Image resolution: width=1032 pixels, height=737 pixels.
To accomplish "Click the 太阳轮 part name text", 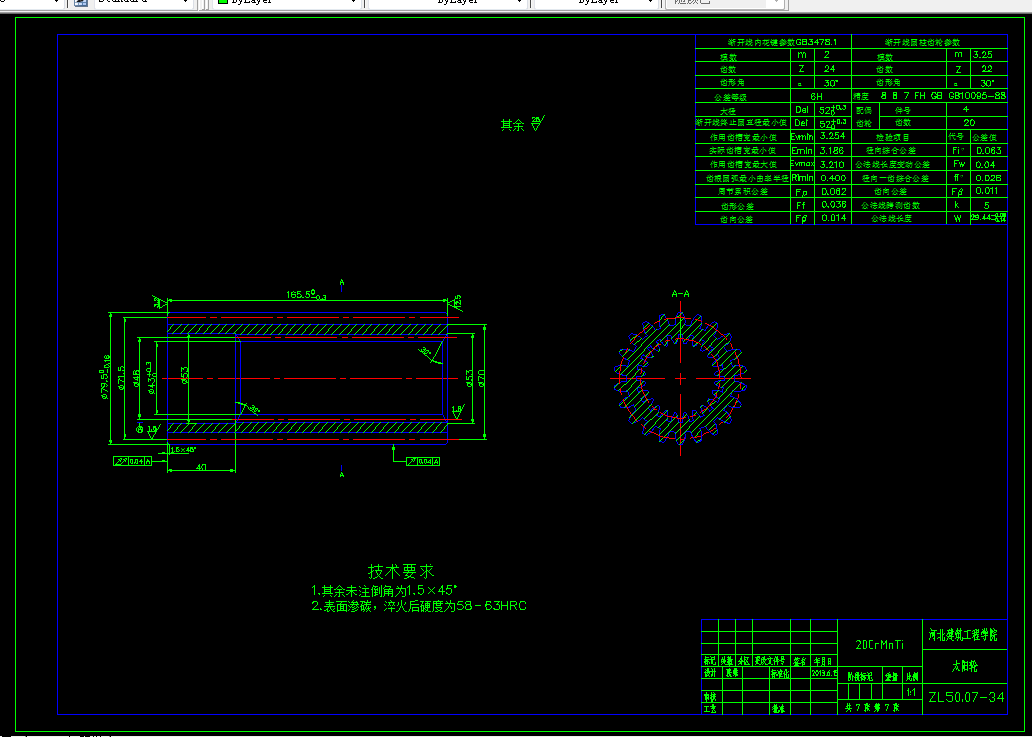I will [965, 666].
